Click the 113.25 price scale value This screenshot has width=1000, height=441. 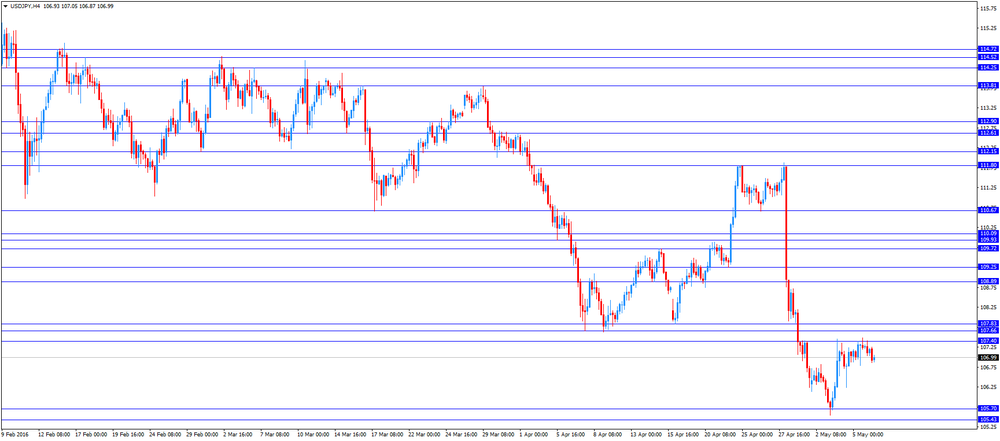pyautogui.click(x=987, y=108)
